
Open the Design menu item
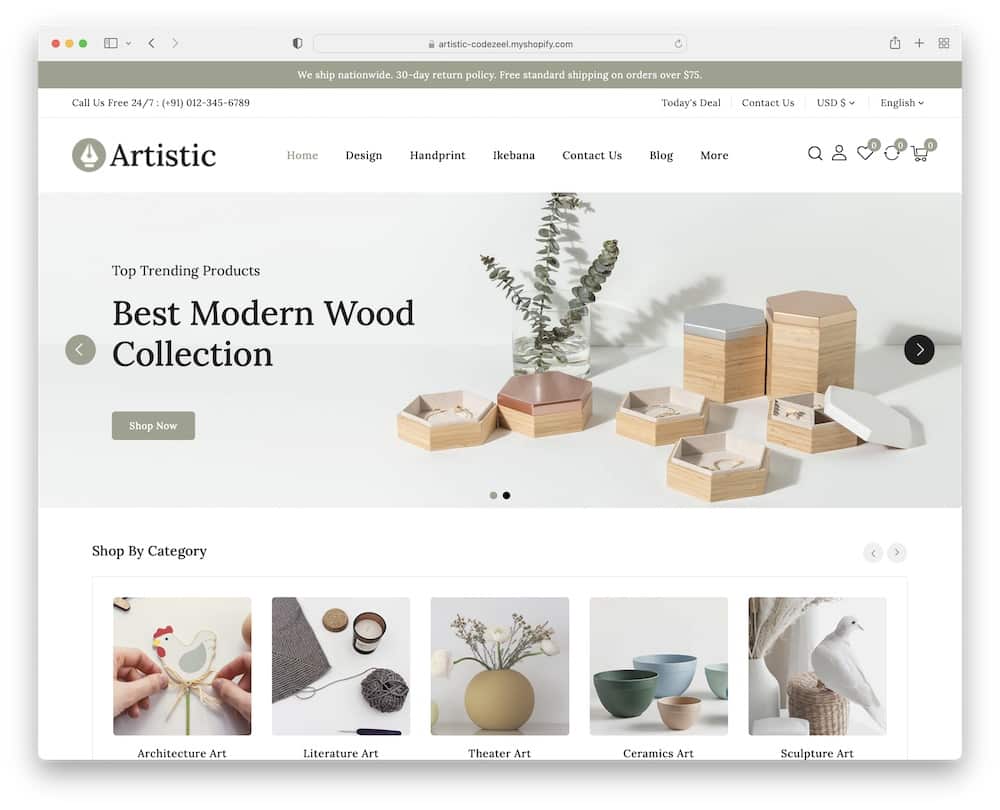[x=364, y=156]
